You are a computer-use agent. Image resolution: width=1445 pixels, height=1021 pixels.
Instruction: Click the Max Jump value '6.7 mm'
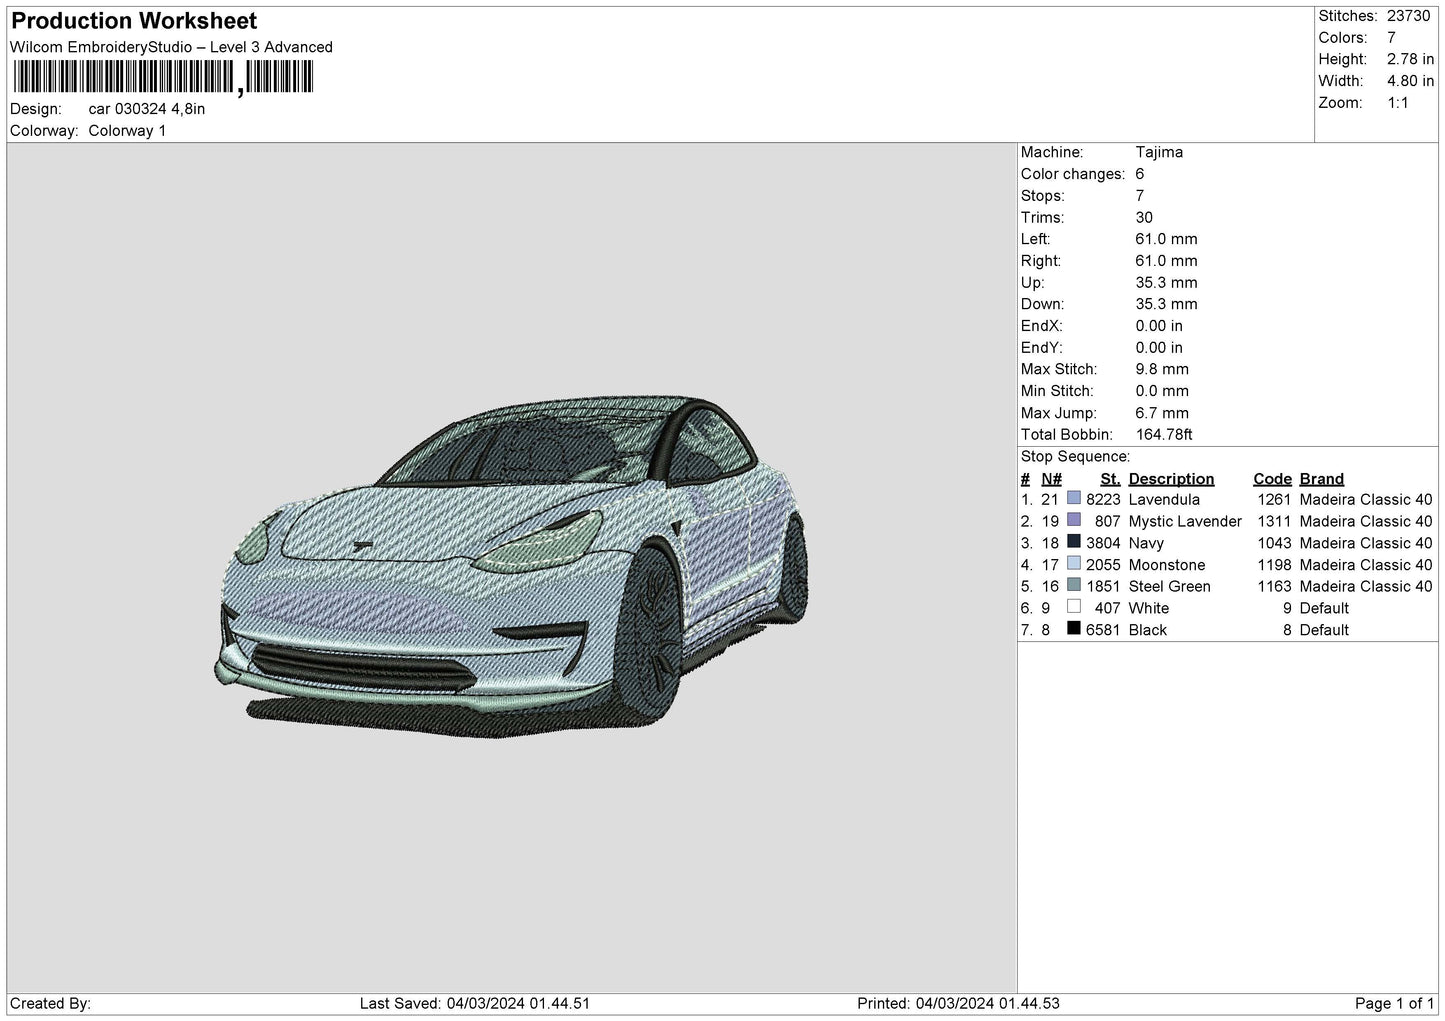(1162, 413)
